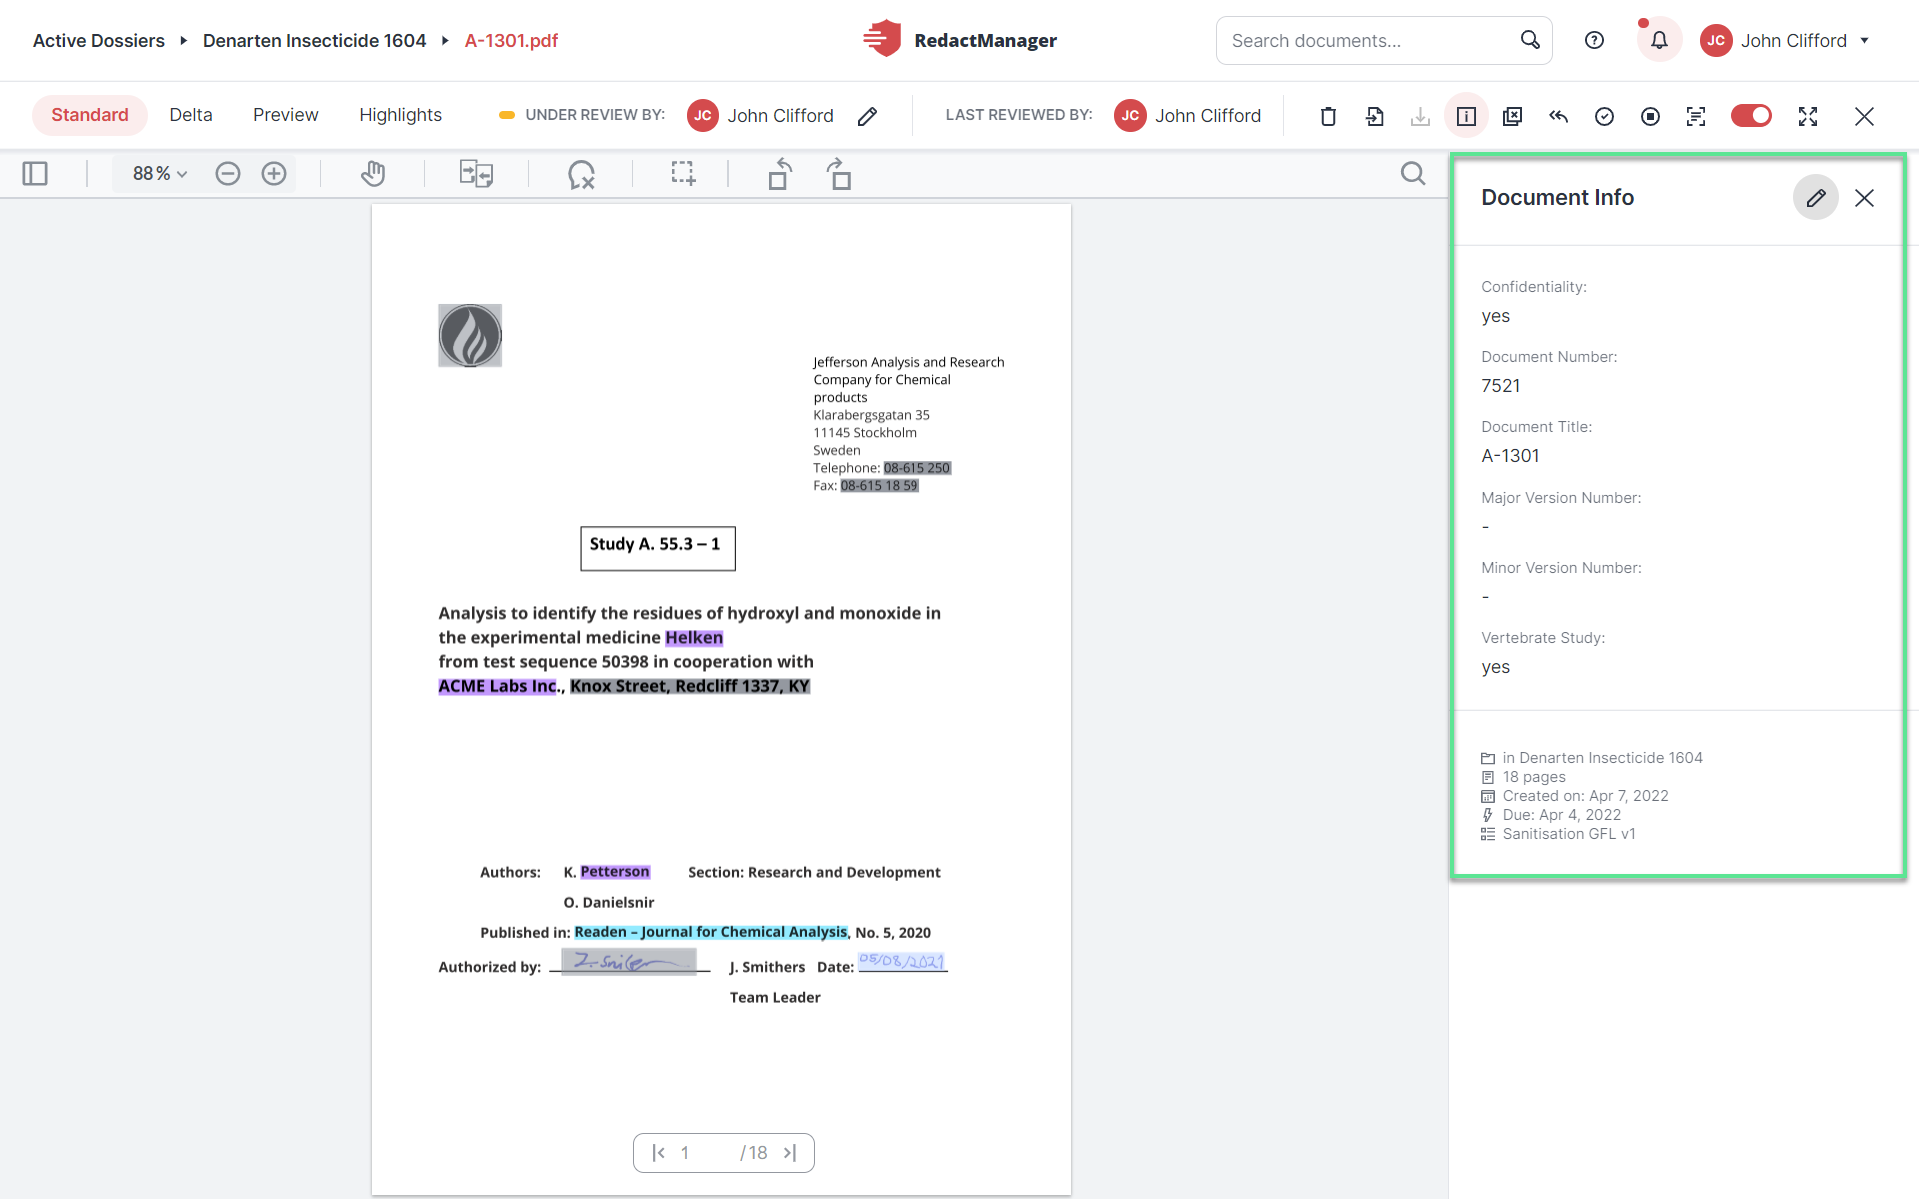Click the 'Due: Apr 4, 2022' text
This screenshot has width=1919, height=1199.
pyautogui.click(x=1562, y=815)
